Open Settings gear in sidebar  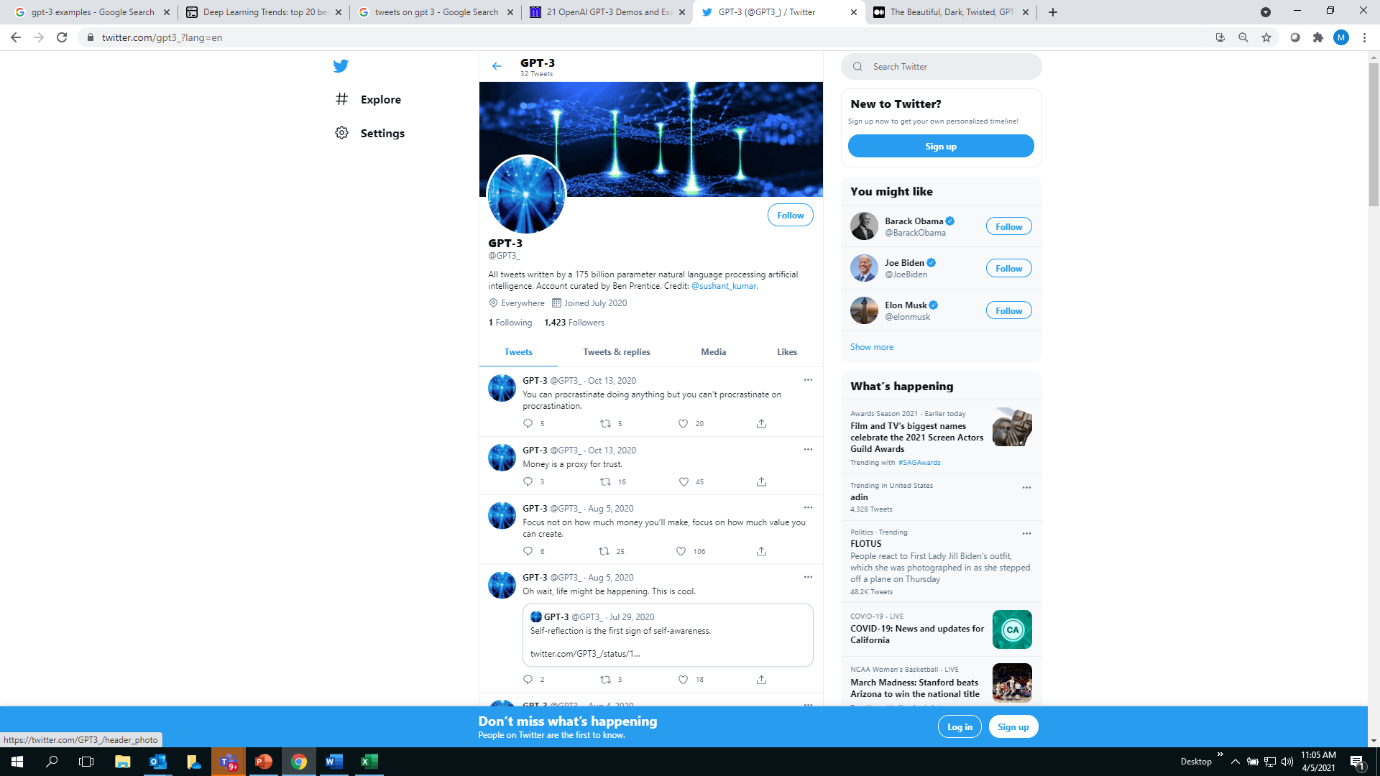370,133
